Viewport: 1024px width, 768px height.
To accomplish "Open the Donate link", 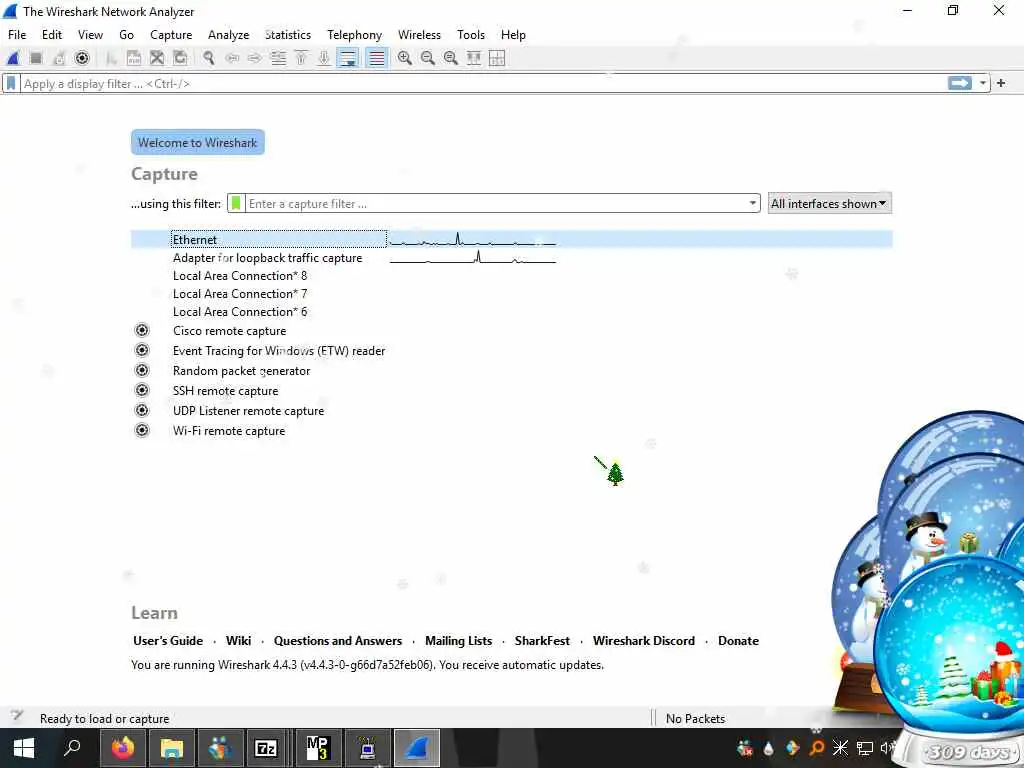I will pos(739,641).
